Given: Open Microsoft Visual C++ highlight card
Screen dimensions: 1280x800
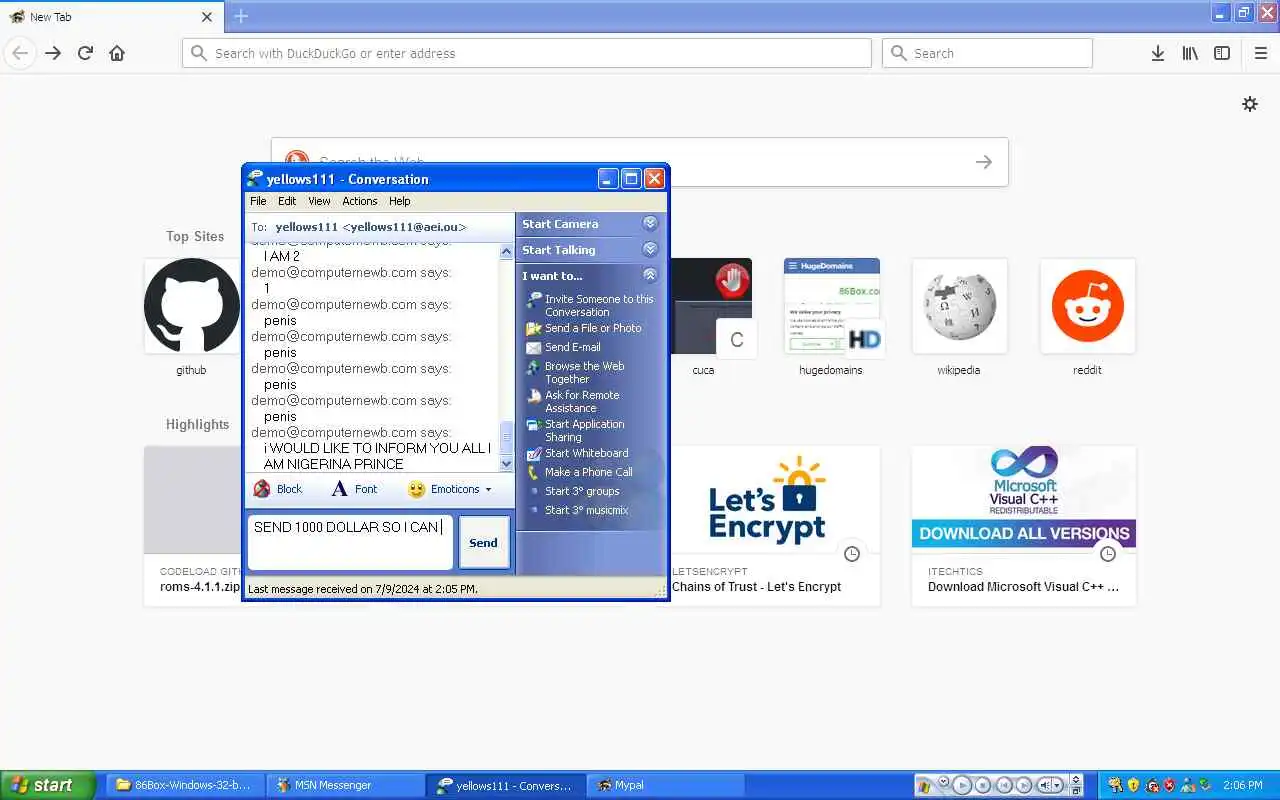Looking at the screenshot, I should pos(1024,526).
